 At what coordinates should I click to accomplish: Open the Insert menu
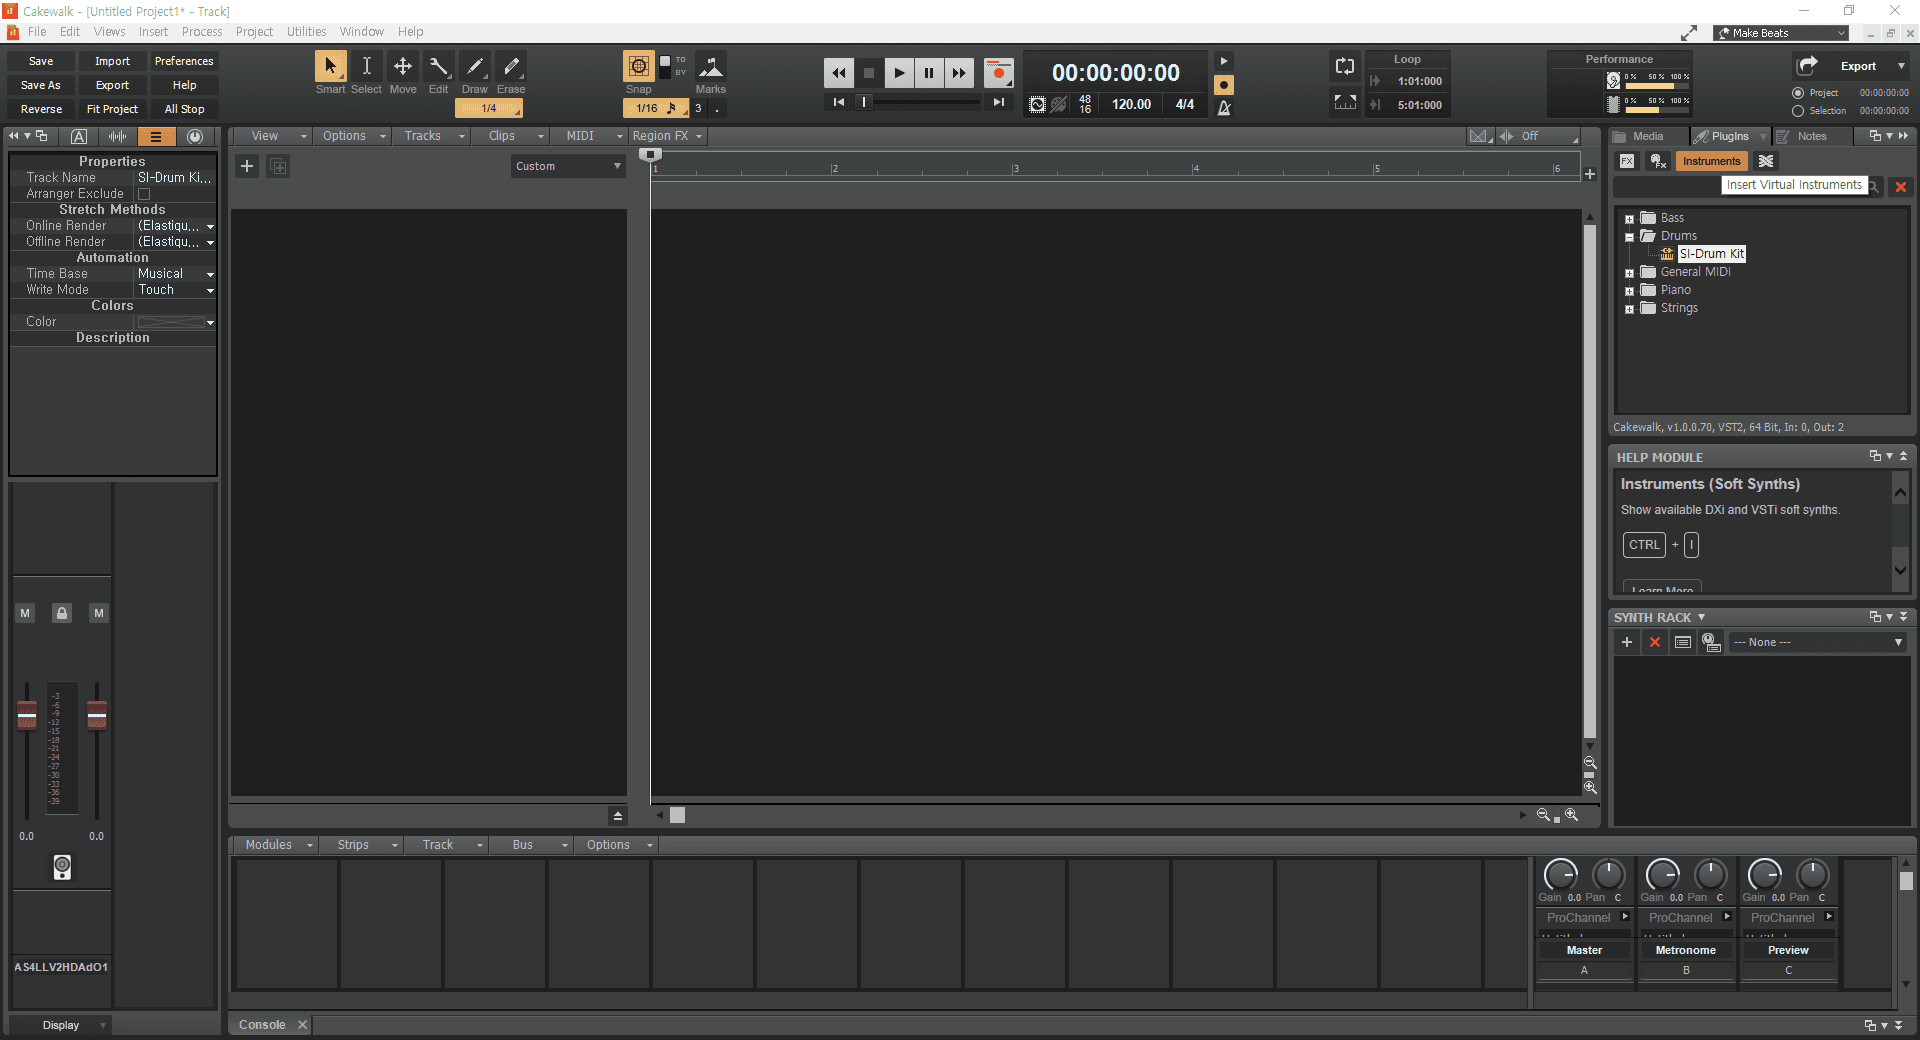click(153, 31)
